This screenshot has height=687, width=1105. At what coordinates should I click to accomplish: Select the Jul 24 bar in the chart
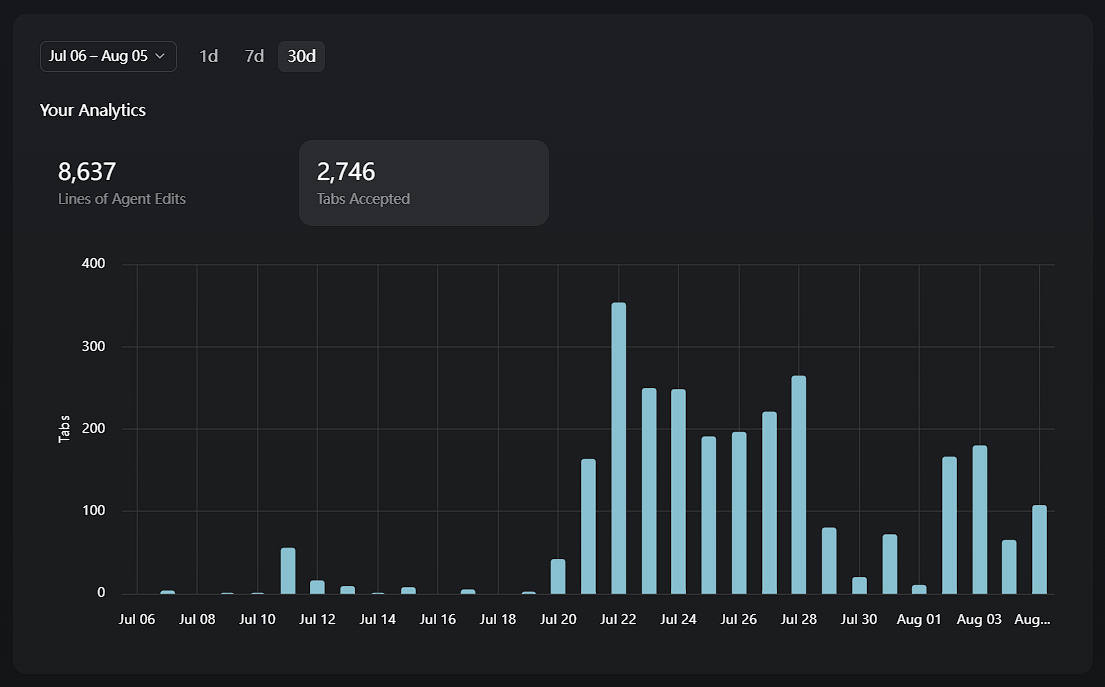pyautogui.click(x=678, y=491)
